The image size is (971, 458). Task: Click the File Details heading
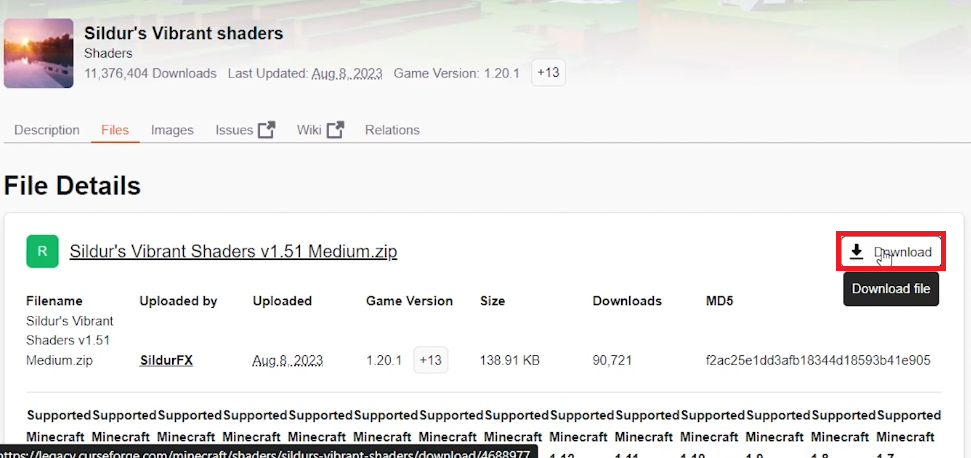point(72,186)
